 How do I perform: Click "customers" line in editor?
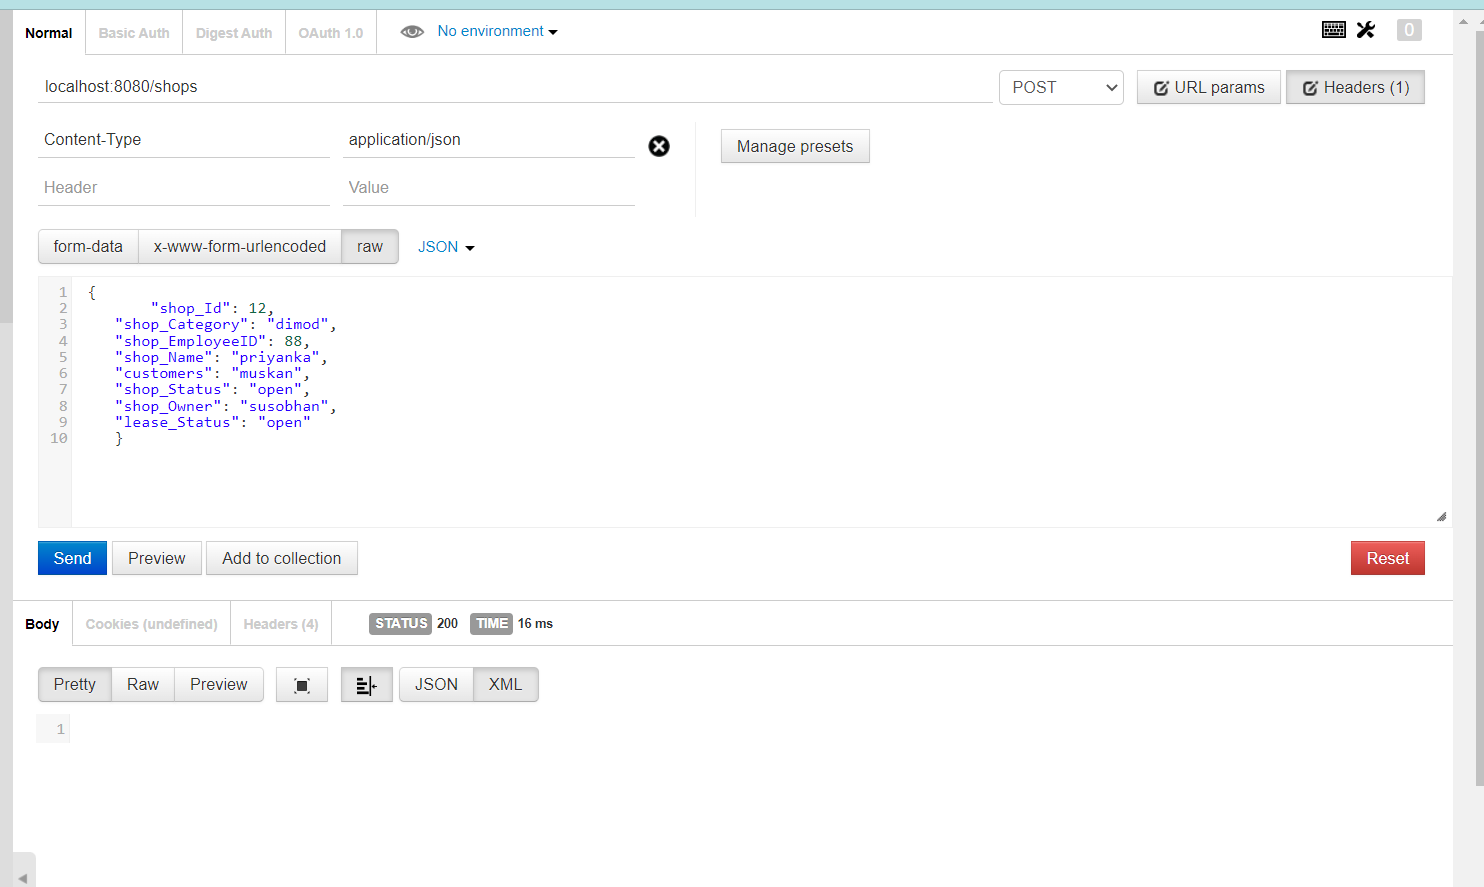coord(213,373)
